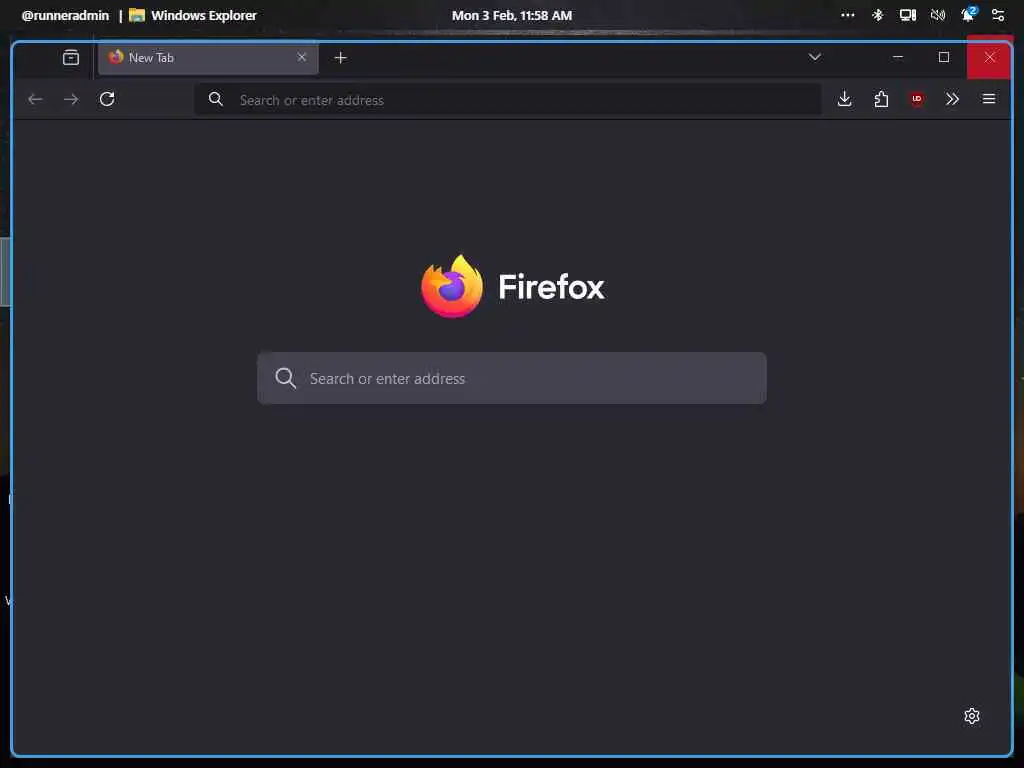
Task: Close the New Tab tab
Action: pos(302,57)
